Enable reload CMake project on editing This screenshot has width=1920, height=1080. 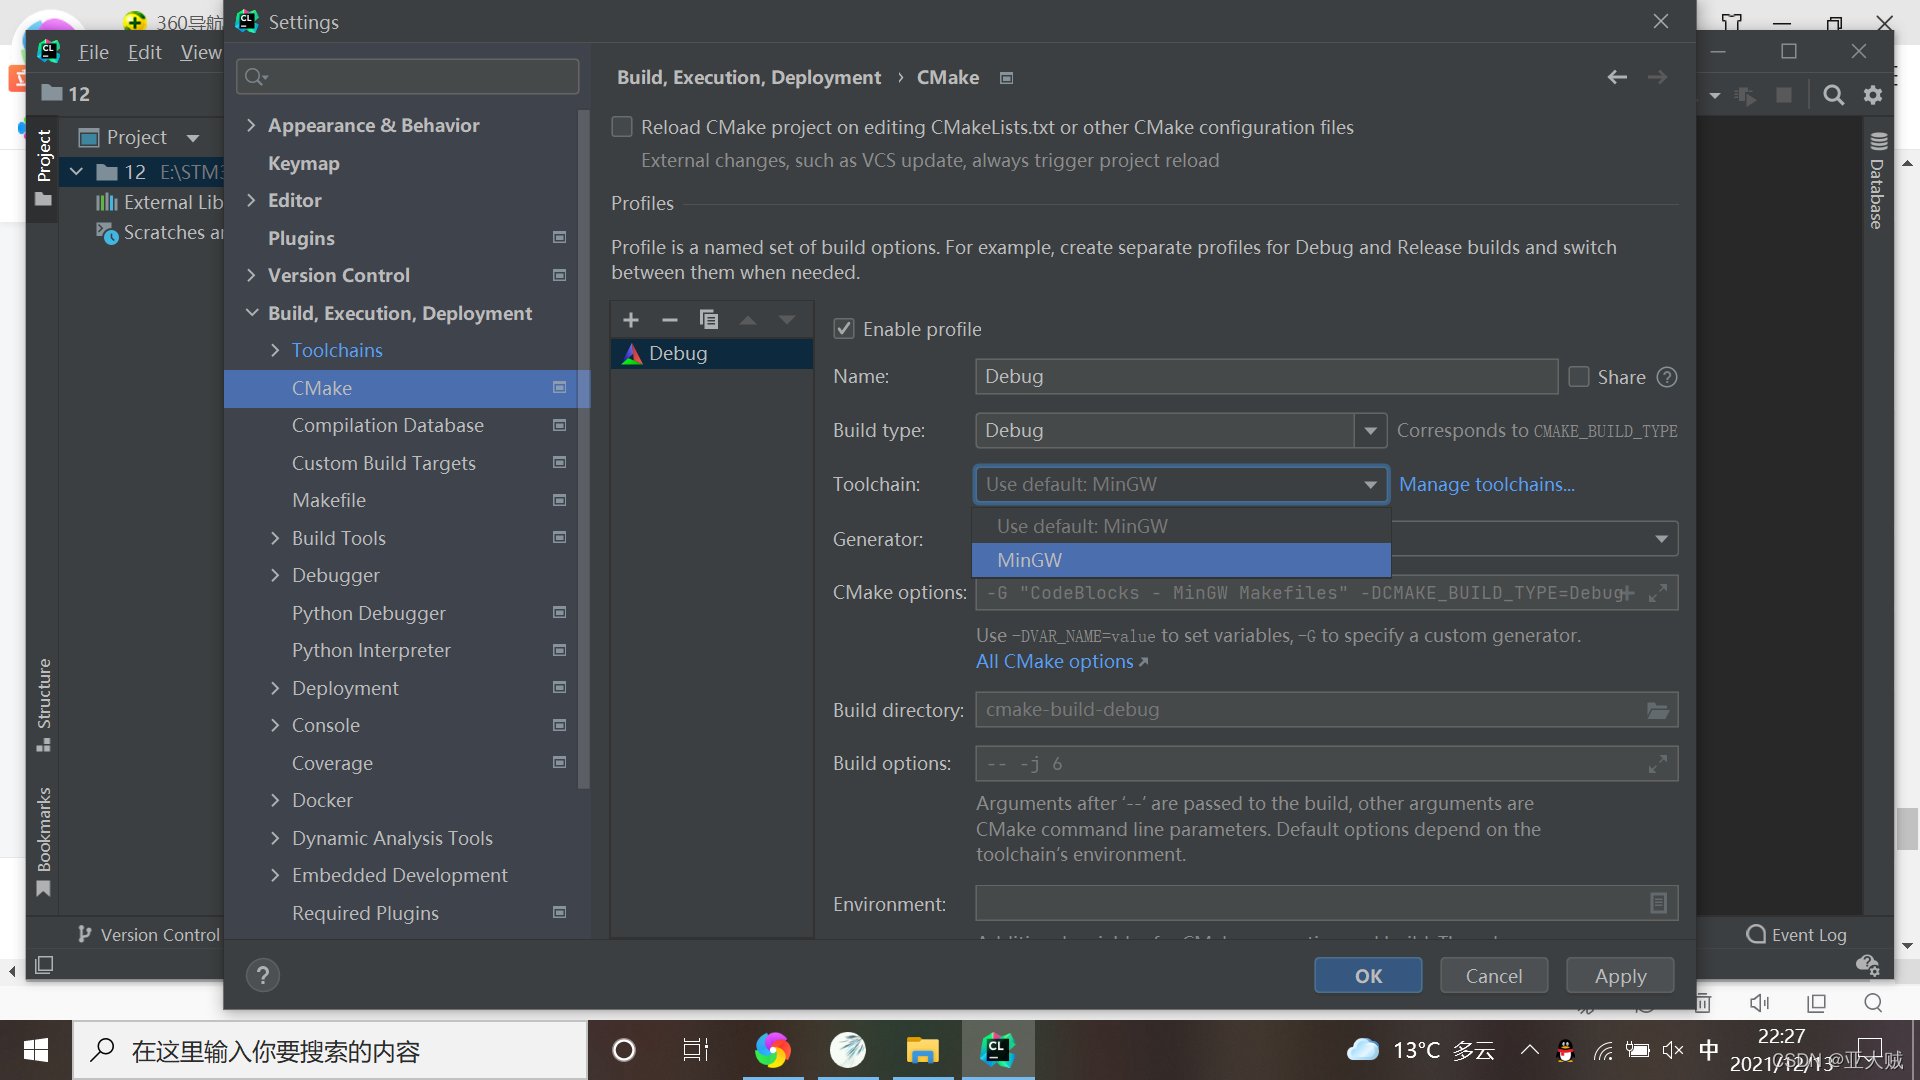[622, 127]
